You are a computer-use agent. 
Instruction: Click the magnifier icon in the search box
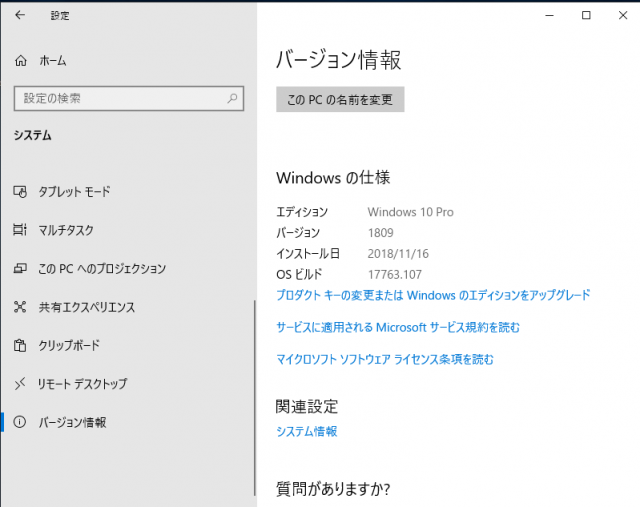point(232,99)
